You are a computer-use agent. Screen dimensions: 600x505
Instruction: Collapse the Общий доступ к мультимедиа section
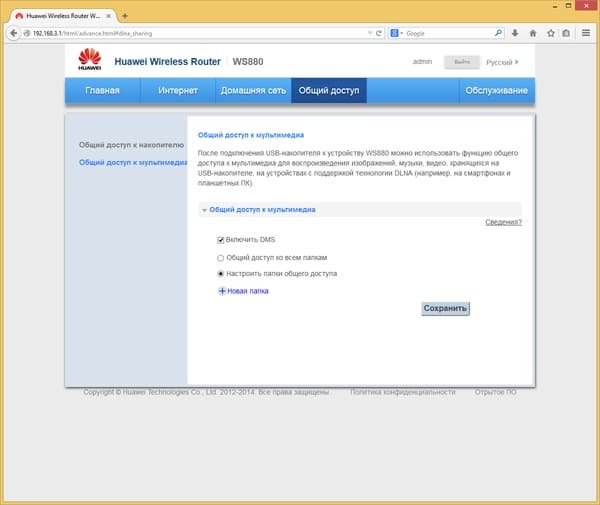[204, 210]
